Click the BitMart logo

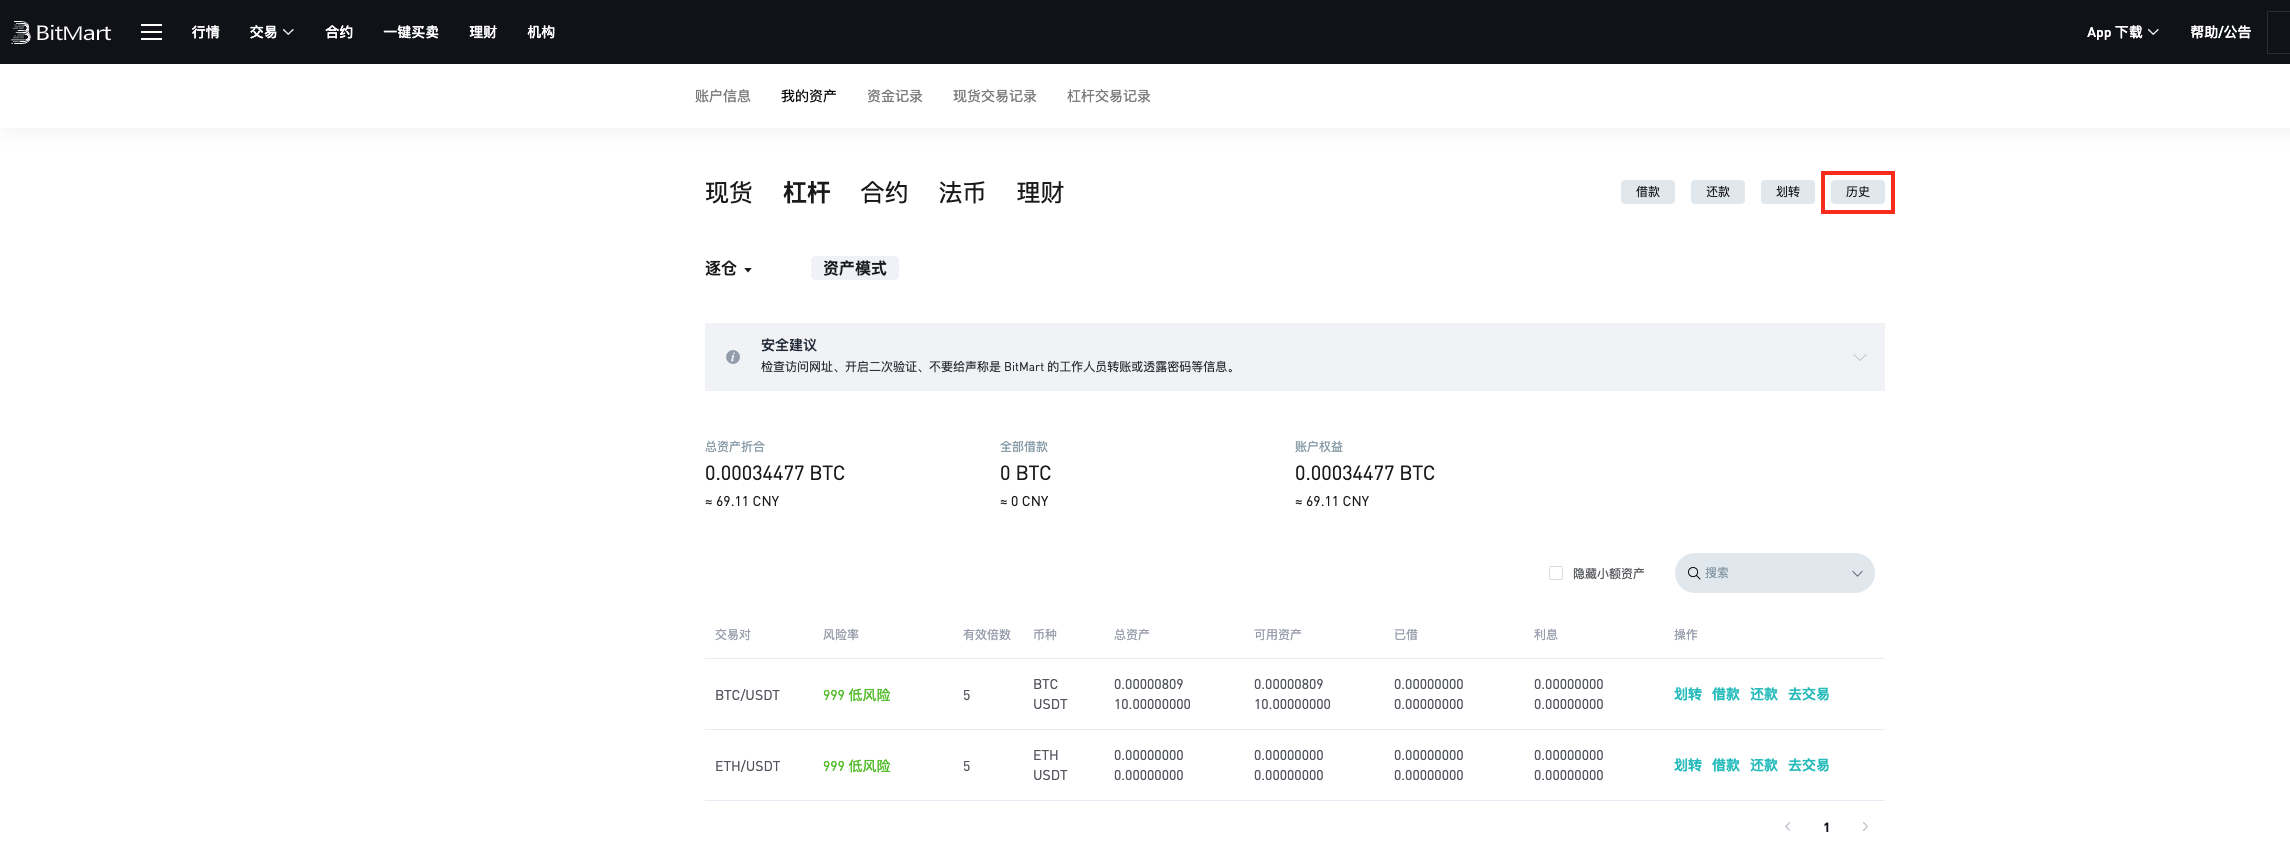61,32
